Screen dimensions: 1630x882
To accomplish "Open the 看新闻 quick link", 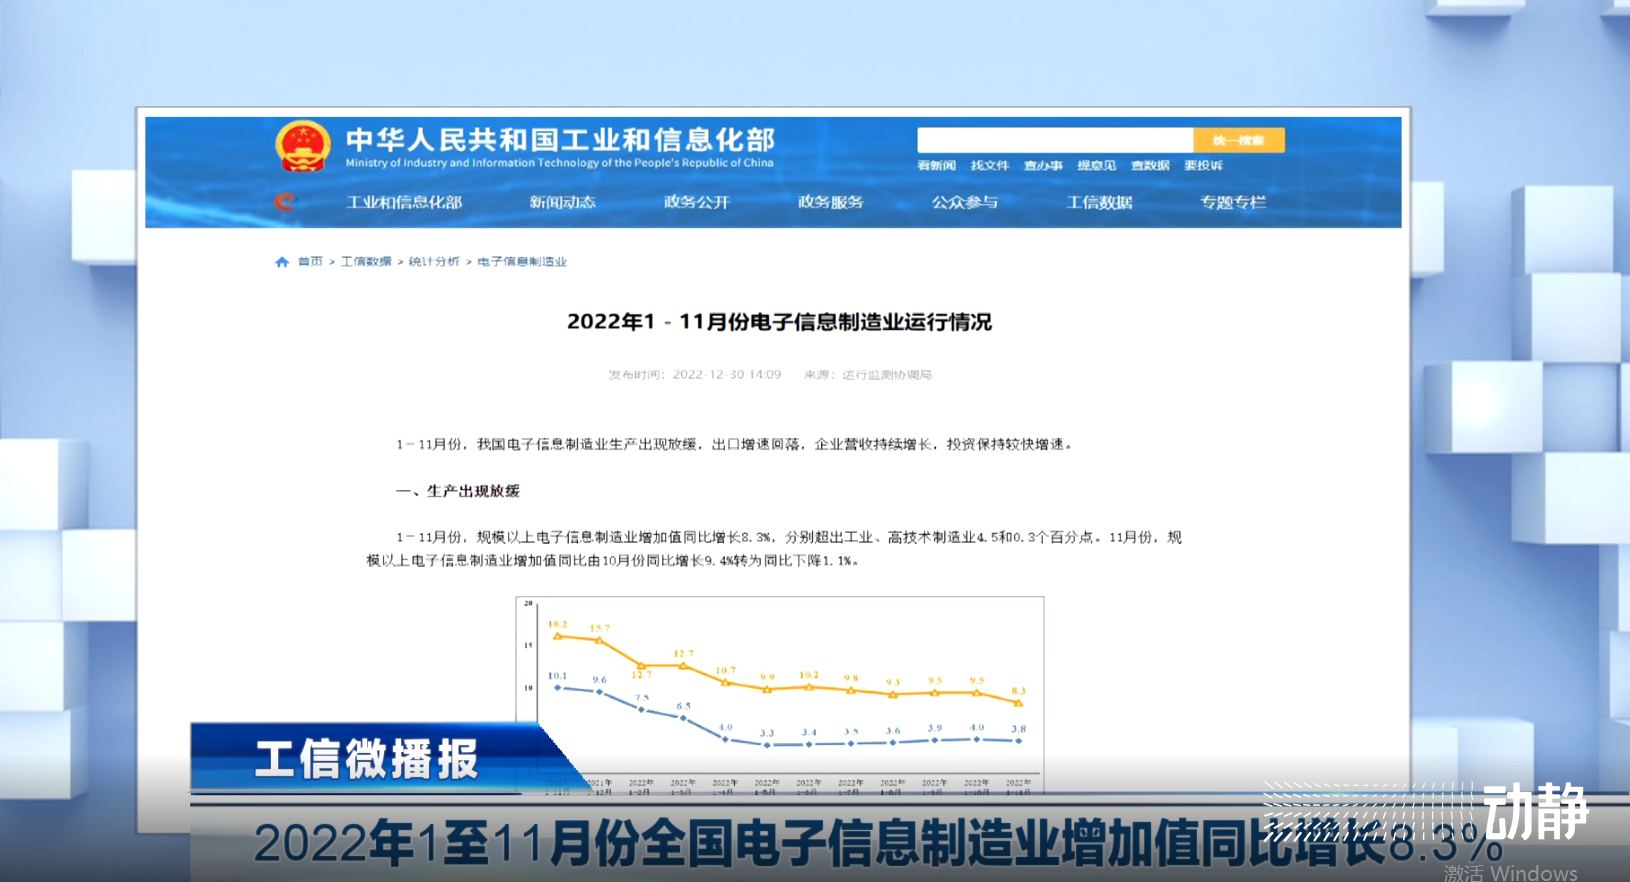I will (x=936, y=166).
